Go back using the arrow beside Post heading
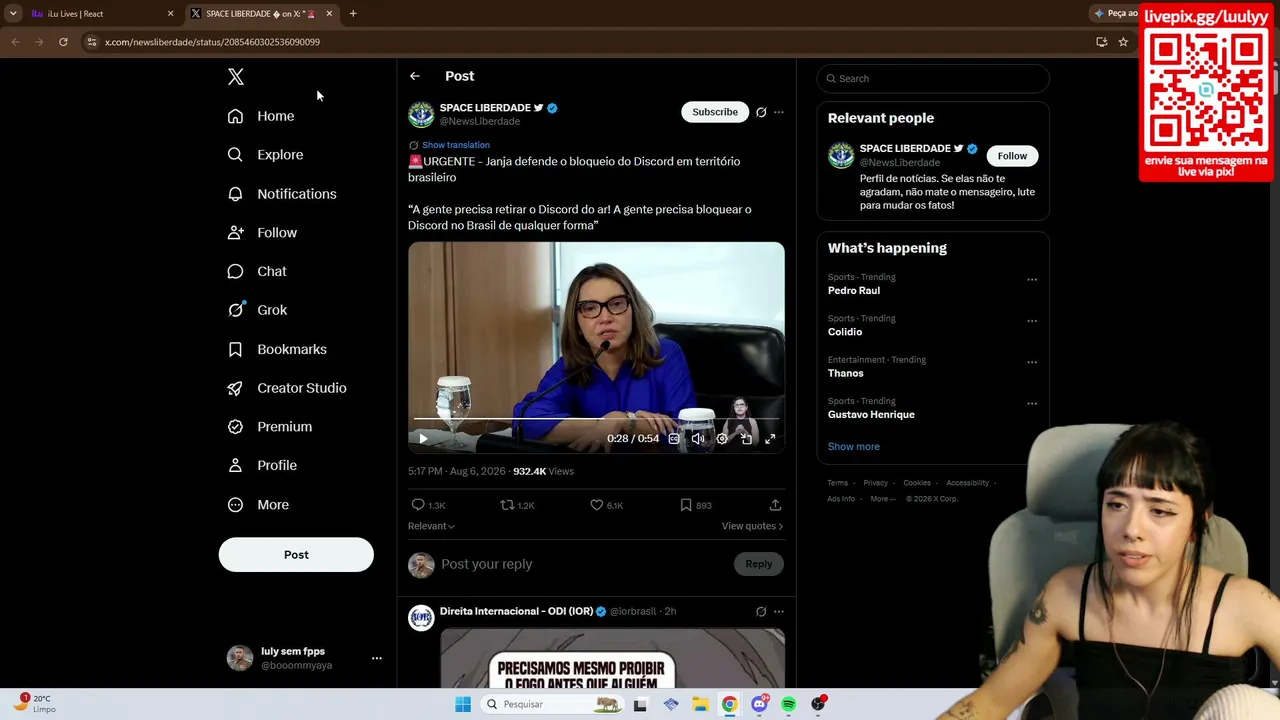Image resolution: width=1280 pixels, height=720 pixels. (415, 76)
